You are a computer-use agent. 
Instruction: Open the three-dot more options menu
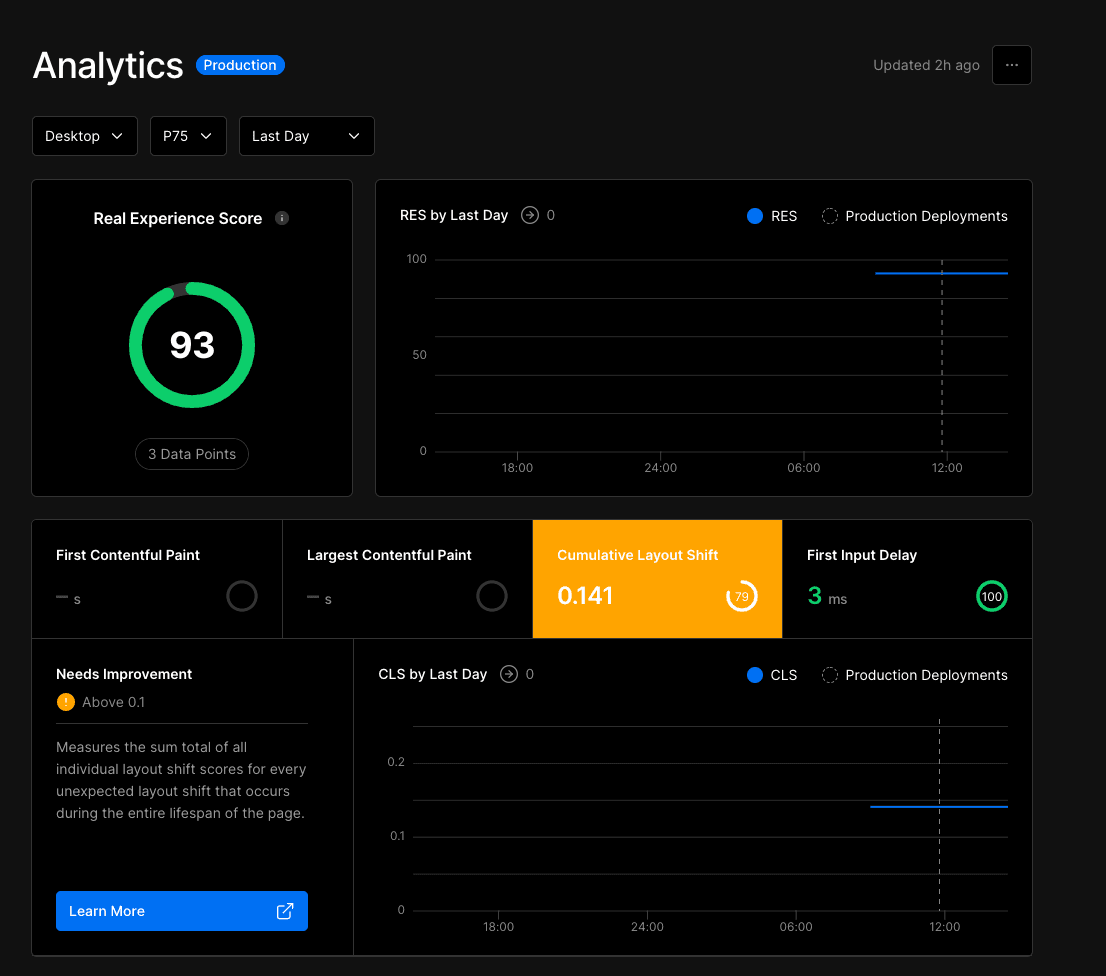pos(1011,65)
